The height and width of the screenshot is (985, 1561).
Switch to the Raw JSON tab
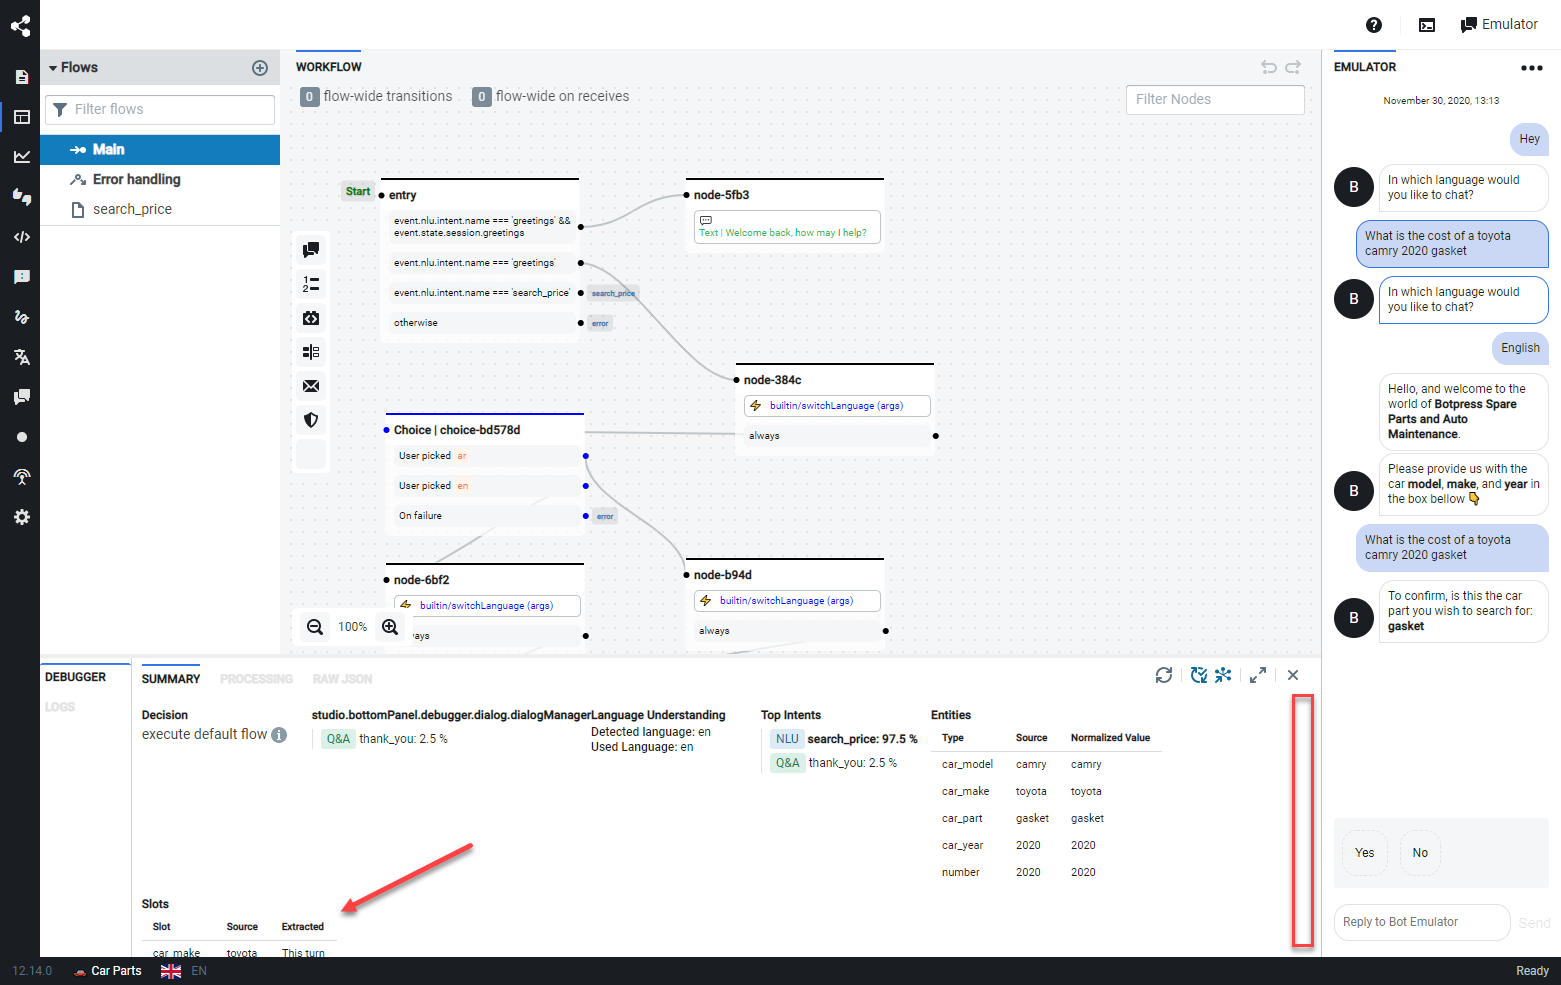tap(342, 678)
